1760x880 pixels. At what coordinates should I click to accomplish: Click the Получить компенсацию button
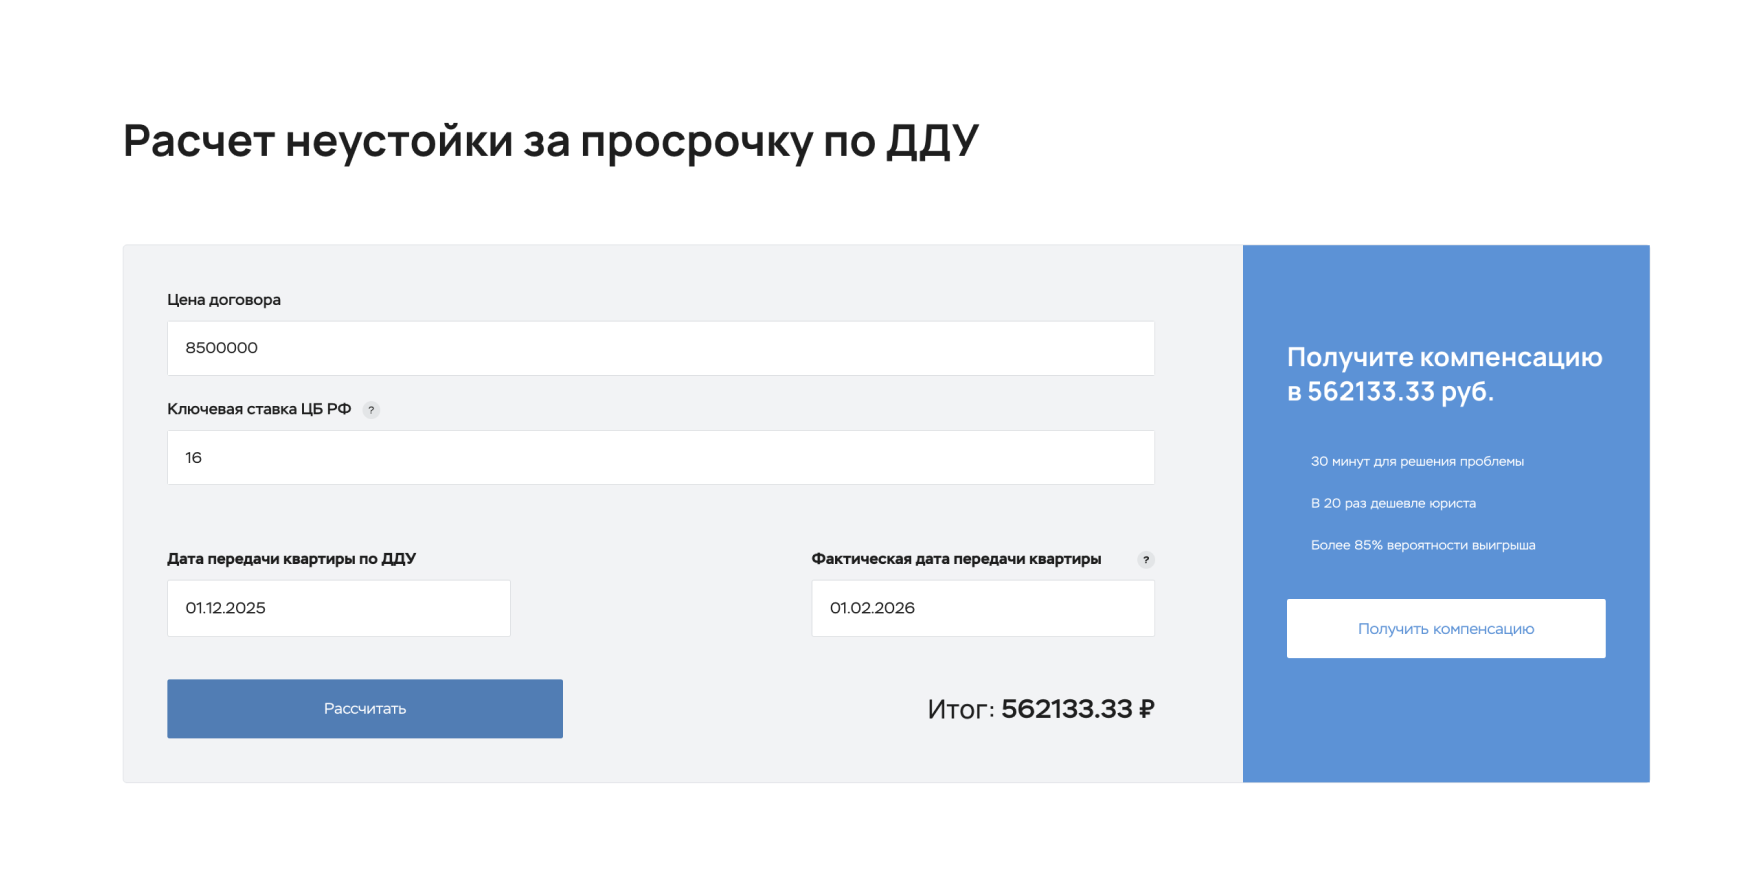1445,629
